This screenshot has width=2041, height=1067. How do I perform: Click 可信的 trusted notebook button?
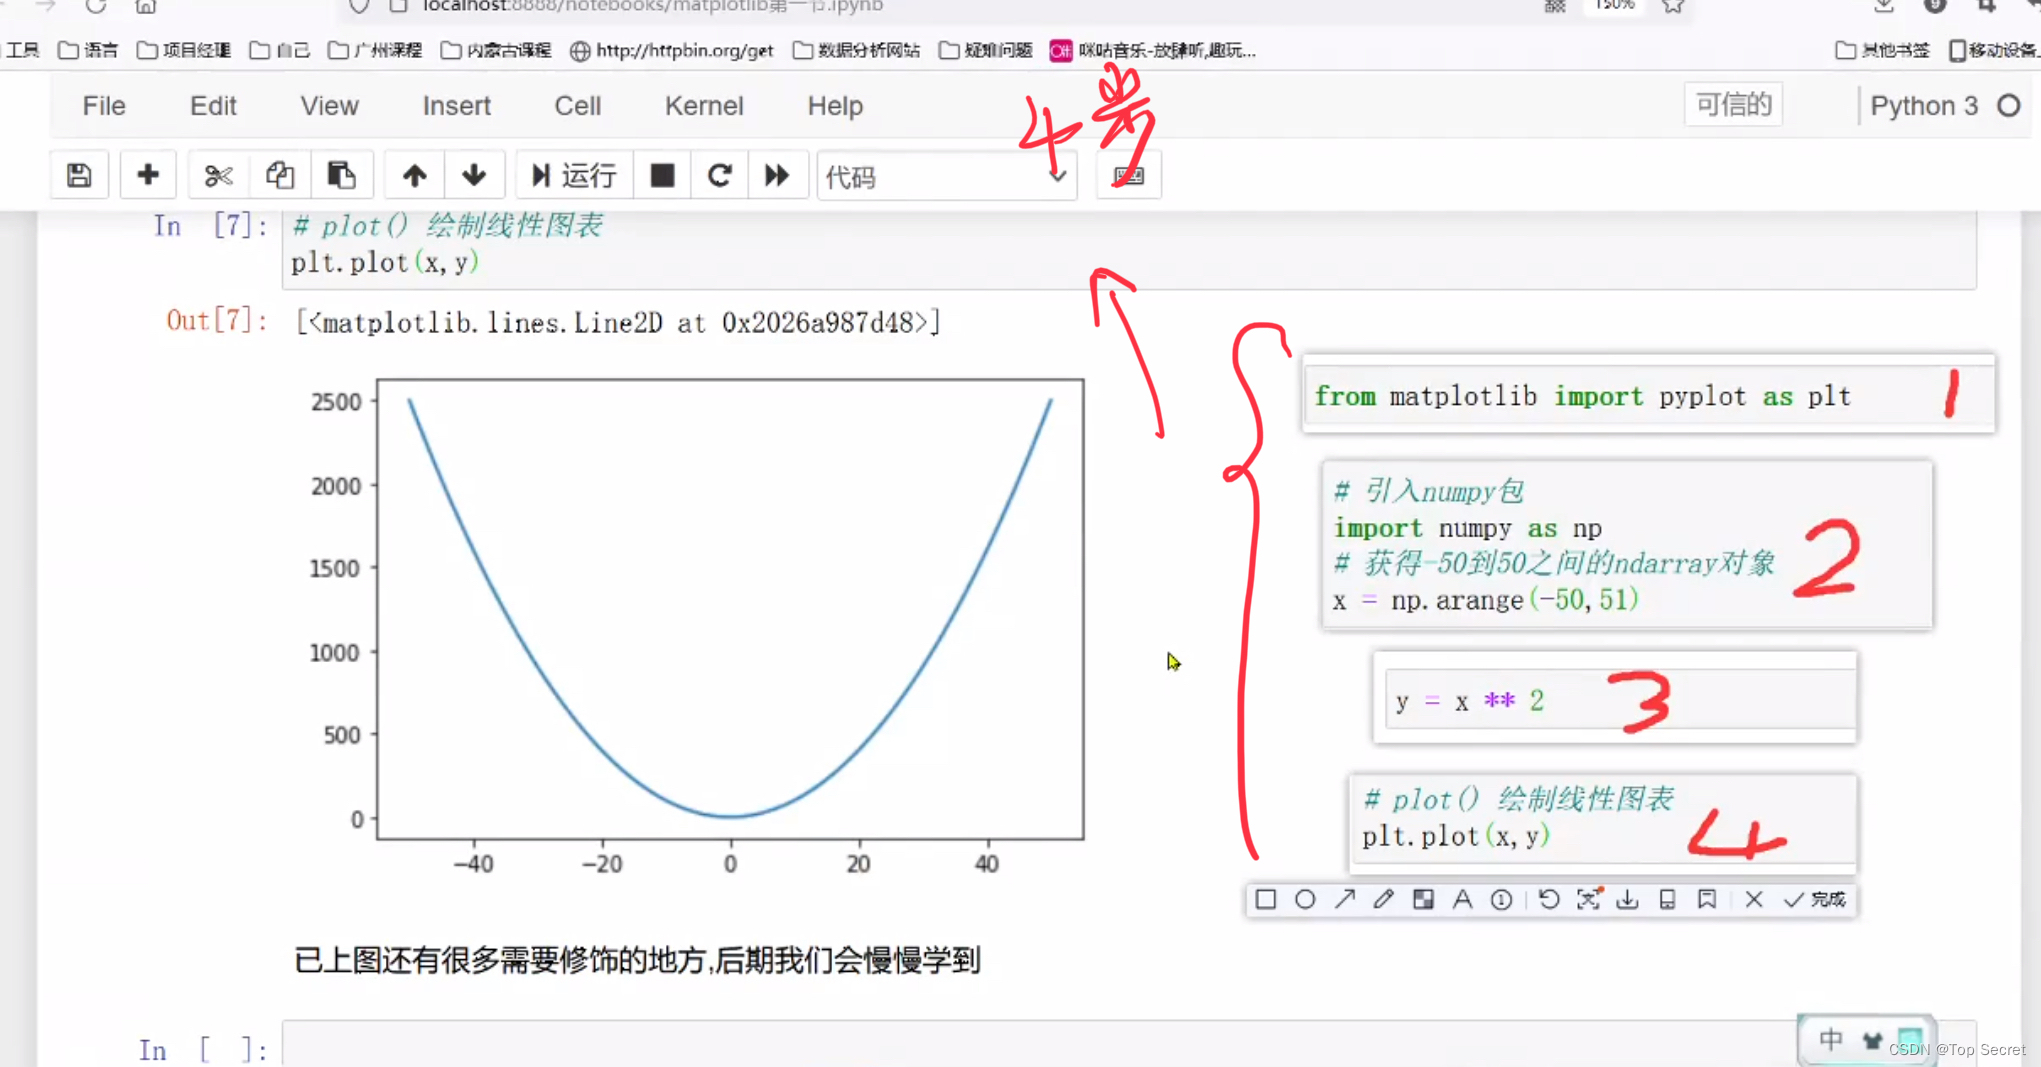[1733, 104]
